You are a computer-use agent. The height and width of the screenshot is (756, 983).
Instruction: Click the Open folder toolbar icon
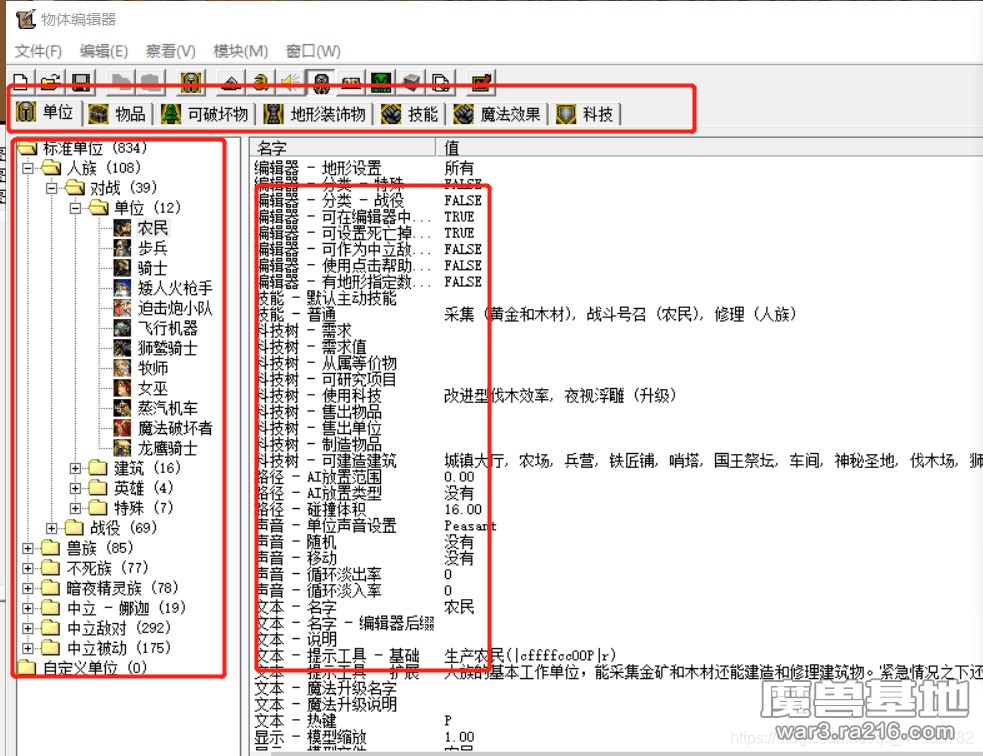[50, 83]
